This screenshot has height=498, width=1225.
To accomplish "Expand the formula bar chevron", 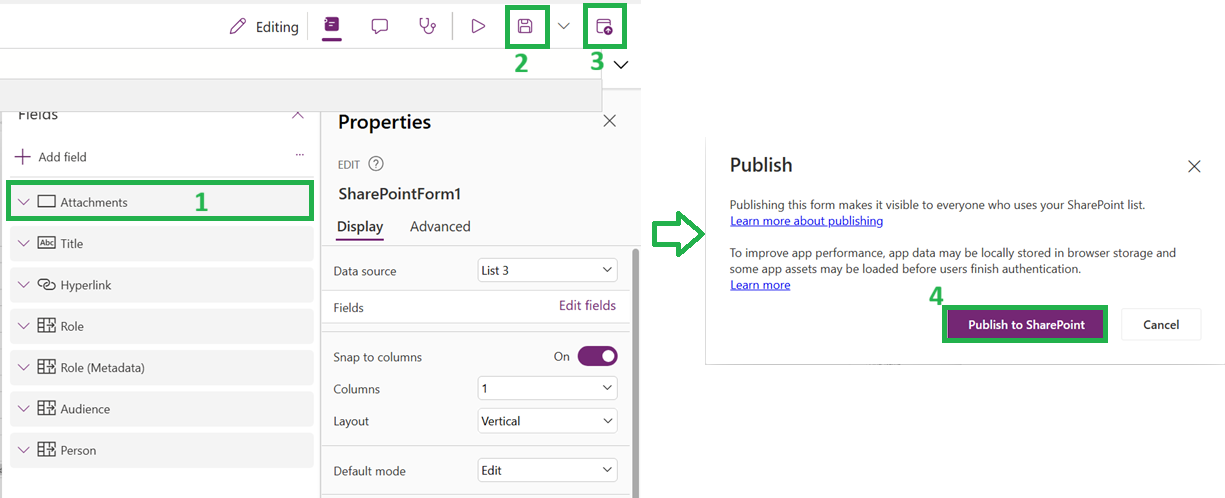I will pyautogui.click(x=621, y=65).
